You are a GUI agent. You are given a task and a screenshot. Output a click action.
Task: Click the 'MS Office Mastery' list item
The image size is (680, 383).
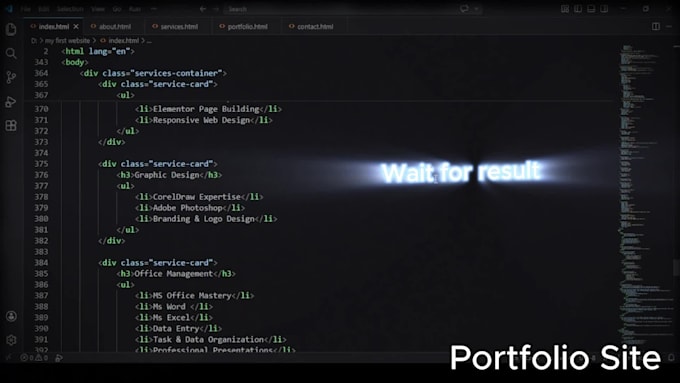click(x=192, y=296)
